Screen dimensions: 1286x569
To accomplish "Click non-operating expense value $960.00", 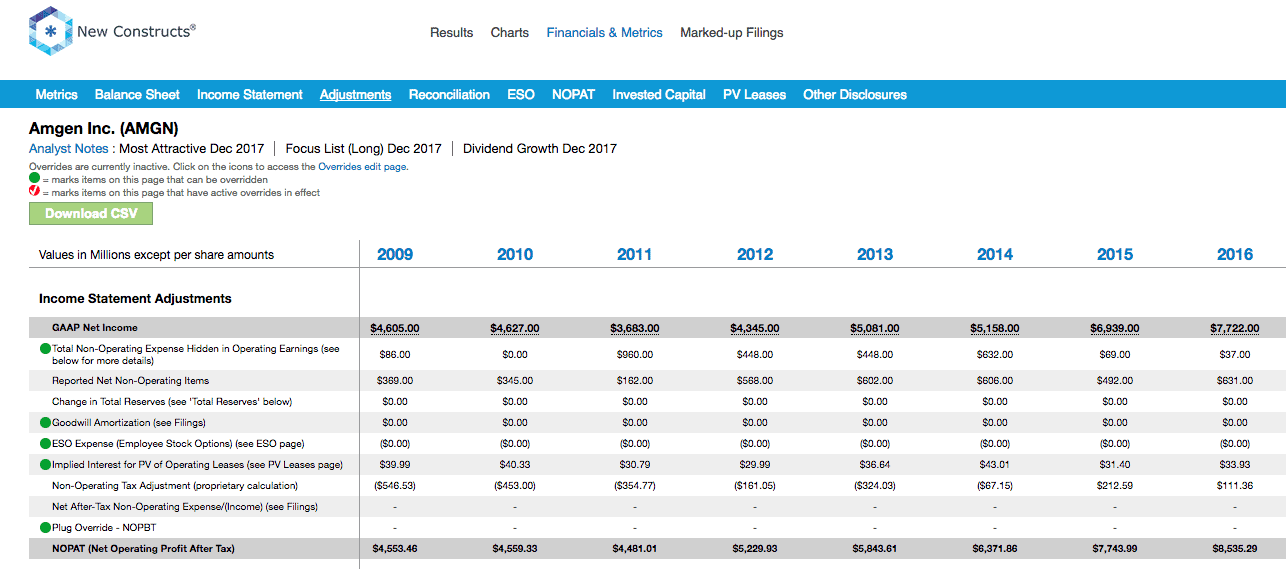I will click(x=635, y=354).
